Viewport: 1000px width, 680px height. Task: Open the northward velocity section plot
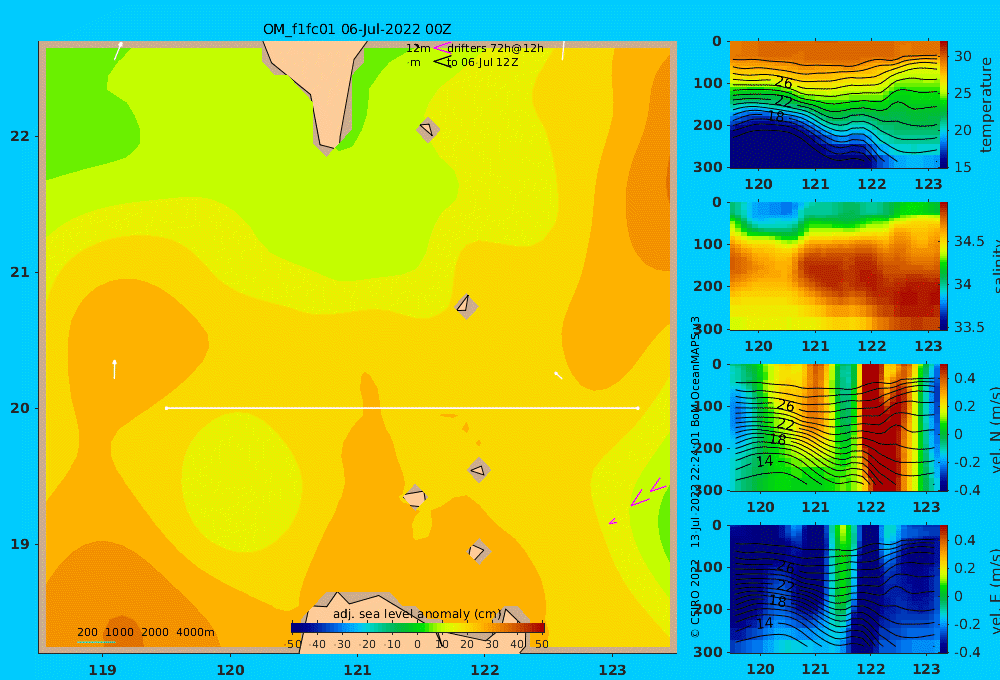click(834, 427)
